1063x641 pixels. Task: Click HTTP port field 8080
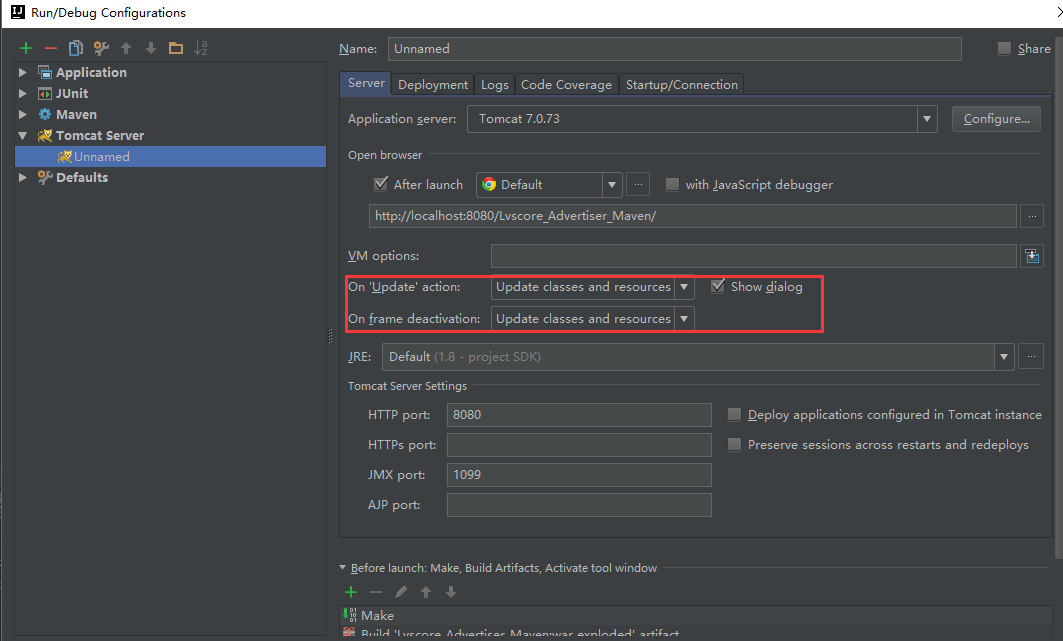point(579,415)
